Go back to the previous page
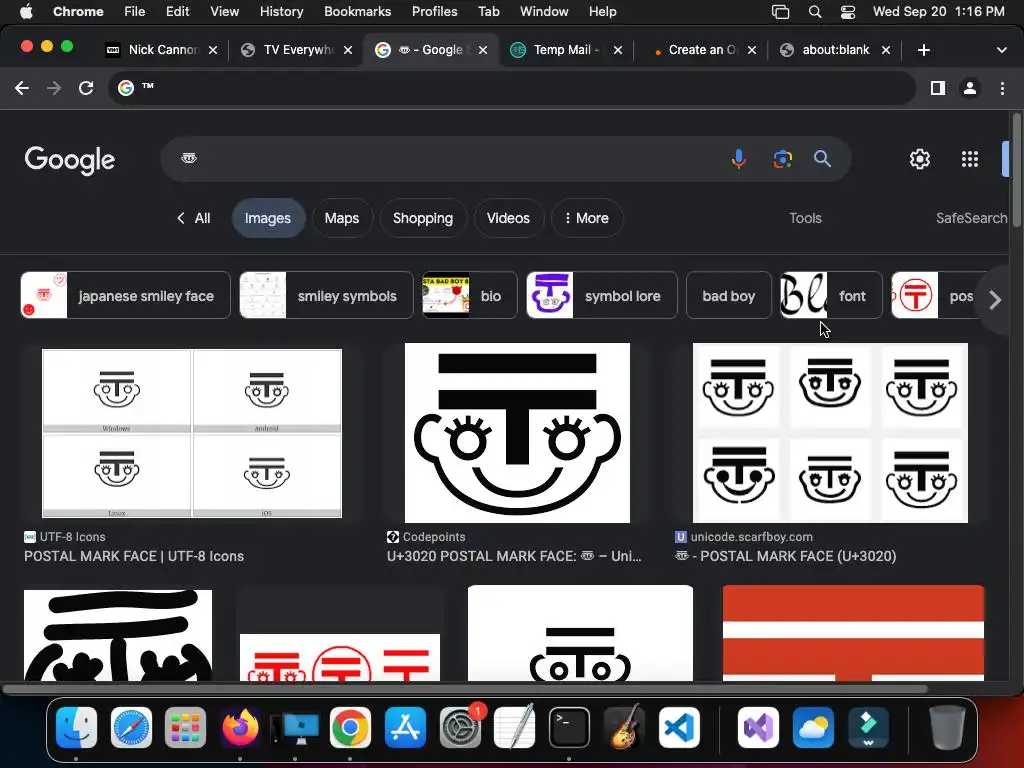 point(22,88)
